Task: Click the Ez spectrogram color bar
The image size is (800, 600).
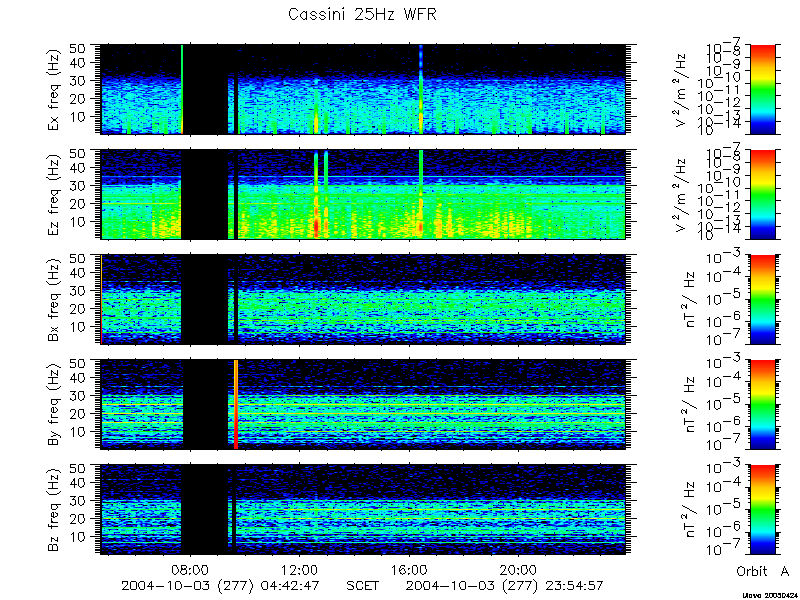Action: [x=762, y=194]
